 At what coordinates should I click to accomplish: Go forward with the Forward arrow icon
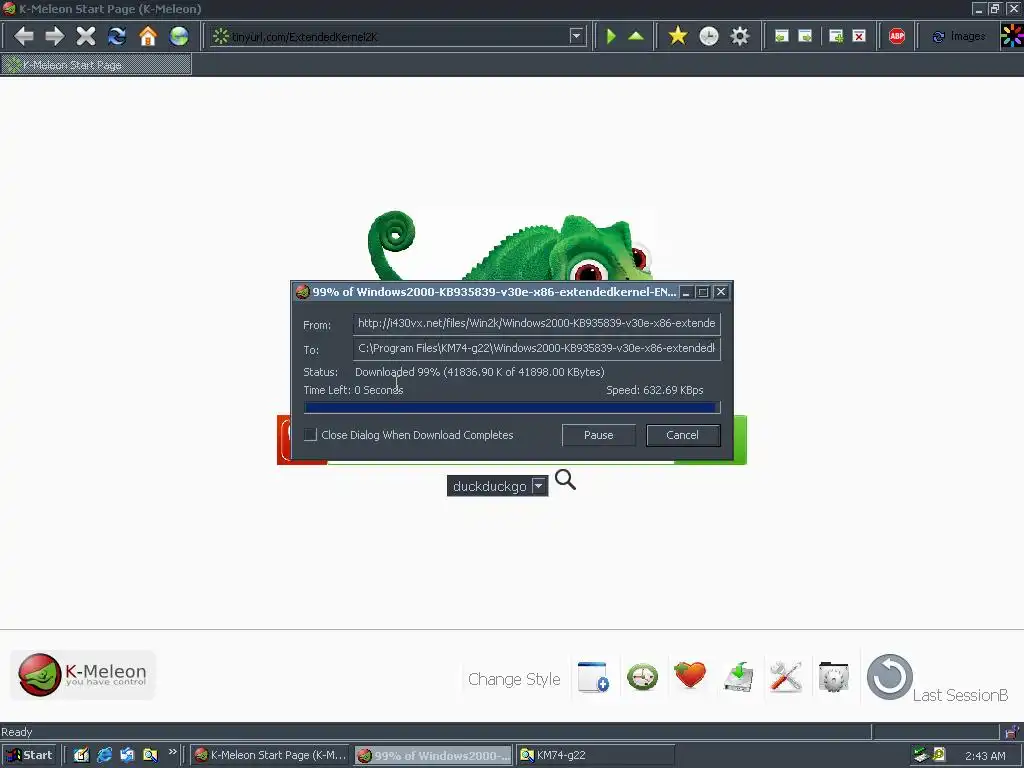(55, 36)
